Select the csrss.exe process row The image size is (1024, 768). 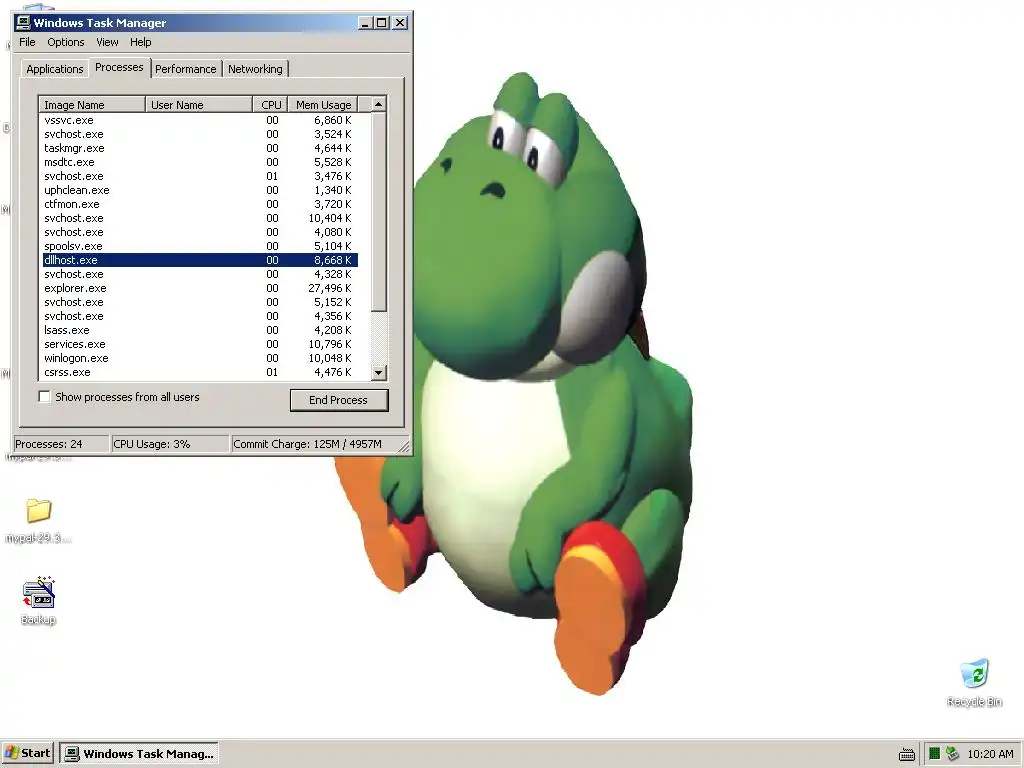[x=199, y=372]
